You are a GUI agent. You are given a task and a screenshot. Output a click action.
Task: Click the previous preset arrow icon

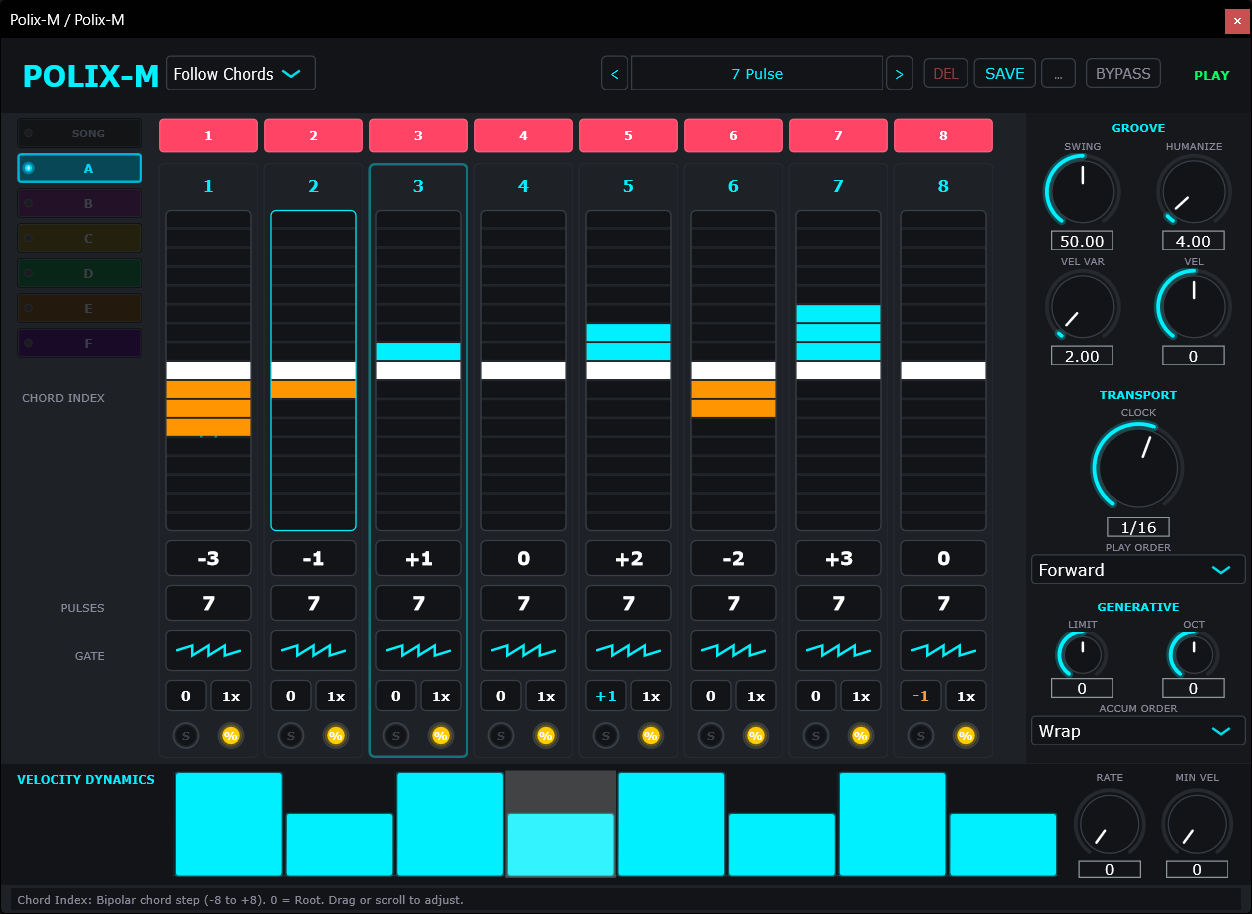click(614, 73)
